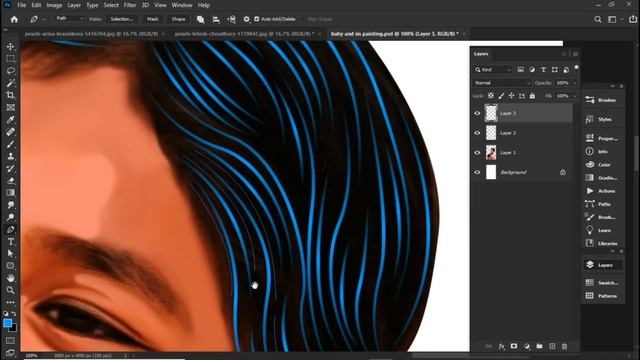Viewport: 640px width, 360px height.
Task: Select the Dodge tool
Action: (x=11, y=217)
